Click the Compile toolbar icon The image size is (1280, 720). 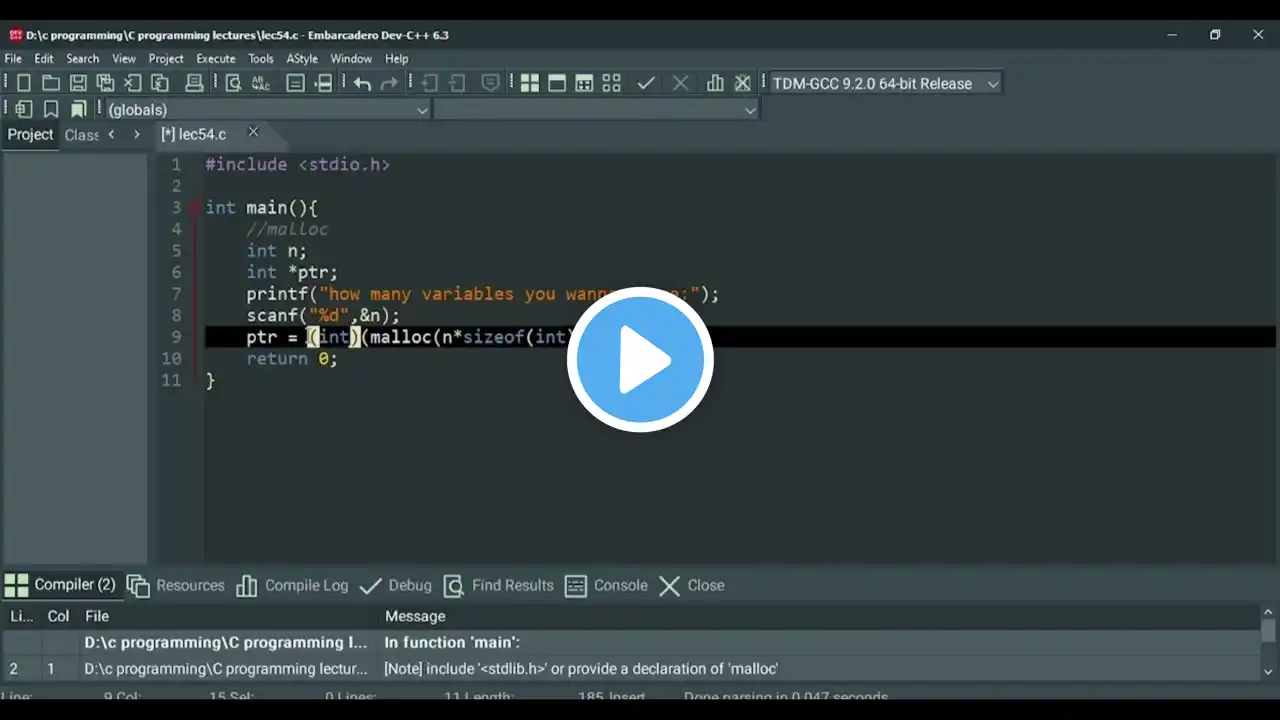530,83
